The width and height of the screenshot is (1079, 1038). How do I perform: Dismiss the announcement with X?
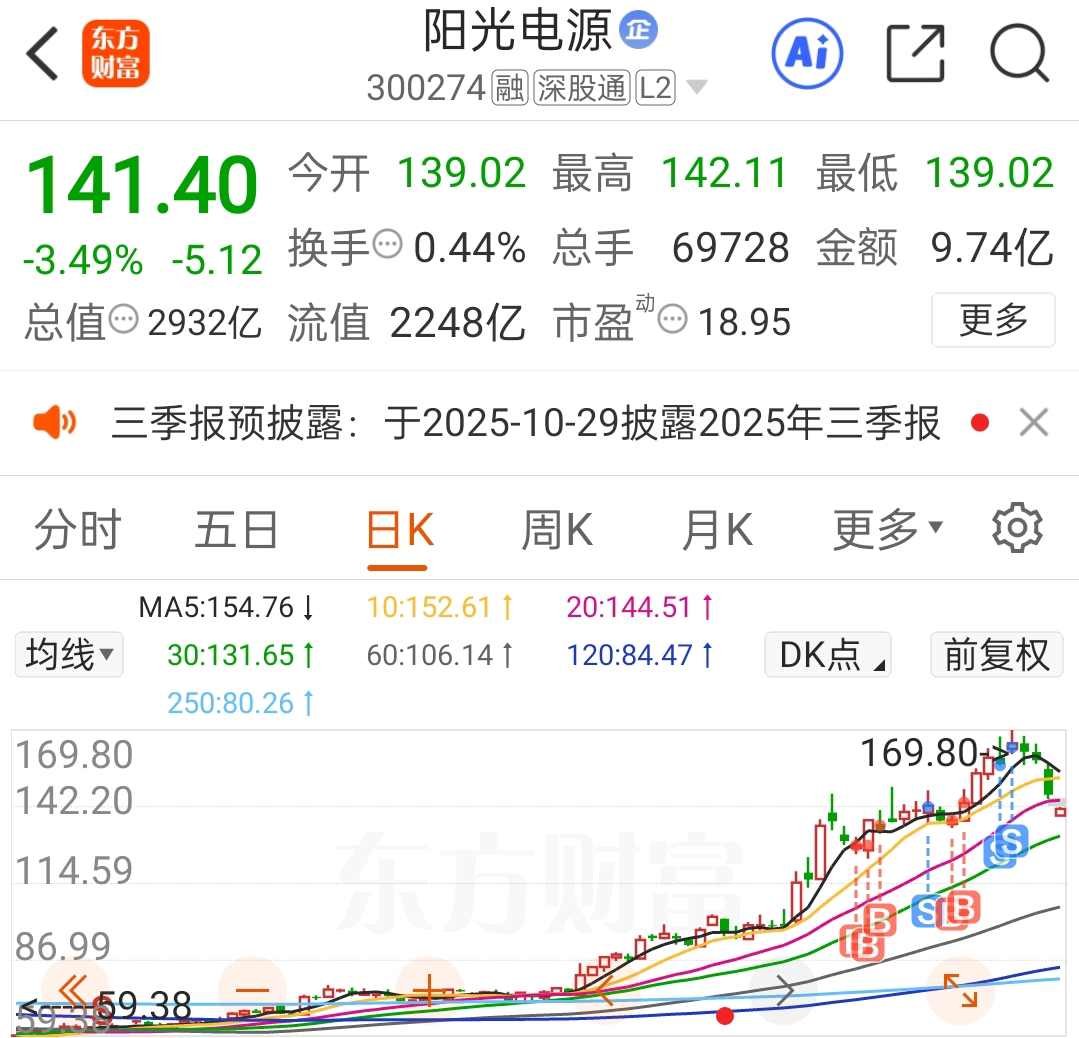tap(1034, 423)
